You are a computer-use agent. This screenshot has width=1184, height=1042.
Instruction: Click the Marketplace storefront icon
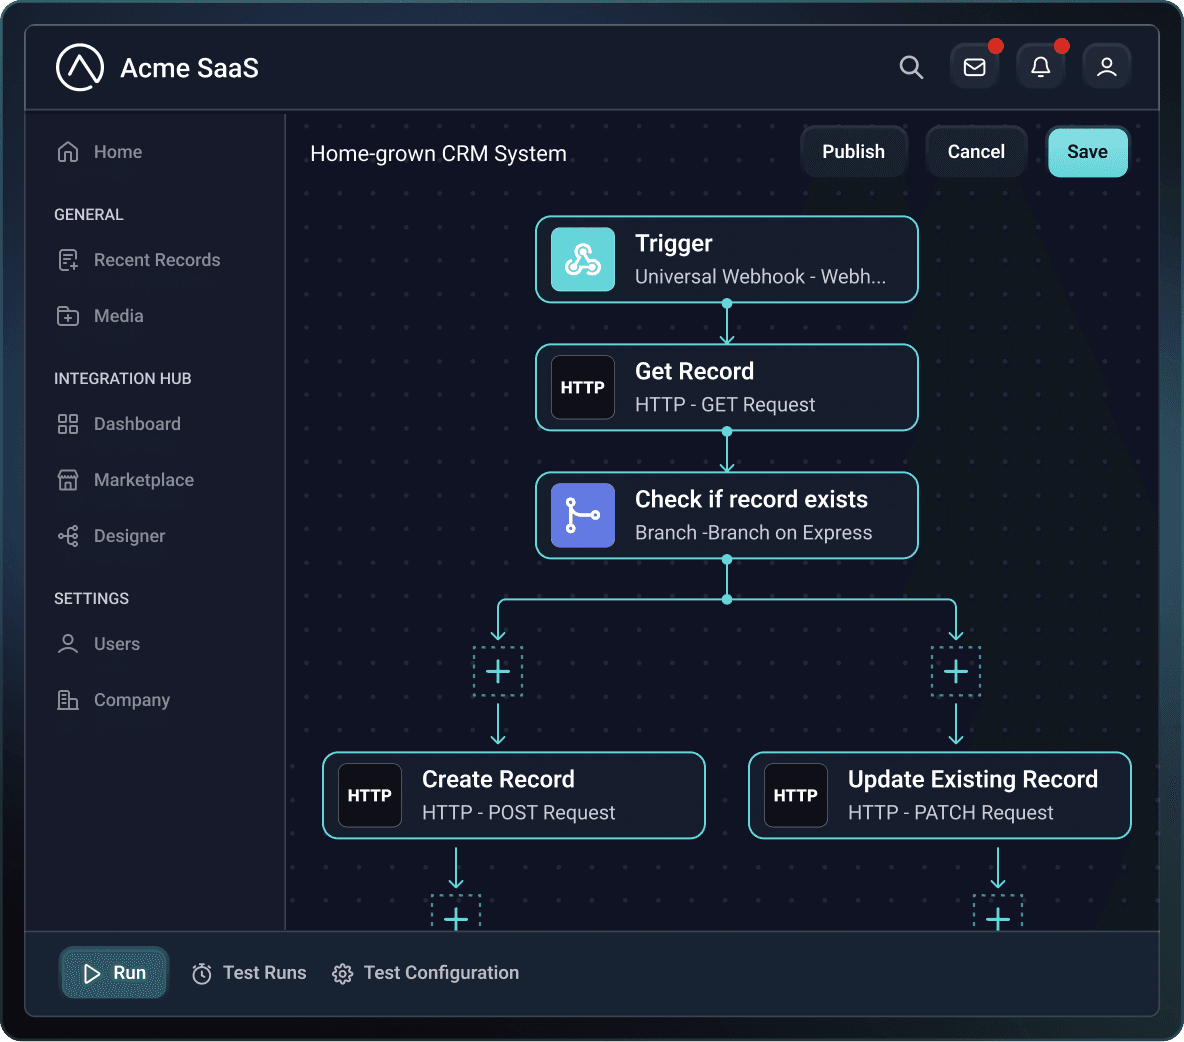(x=68, y=479)
